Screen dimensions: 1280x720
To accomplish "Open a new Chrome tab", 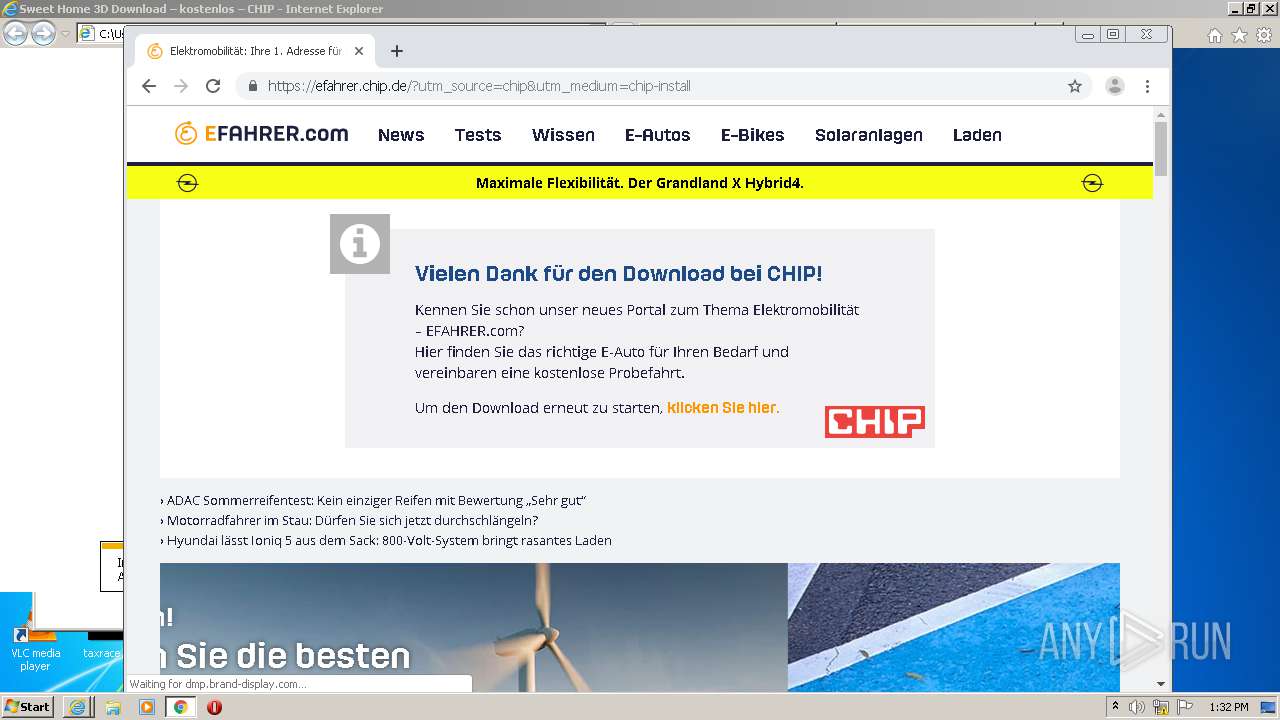I will pos(397,51).
